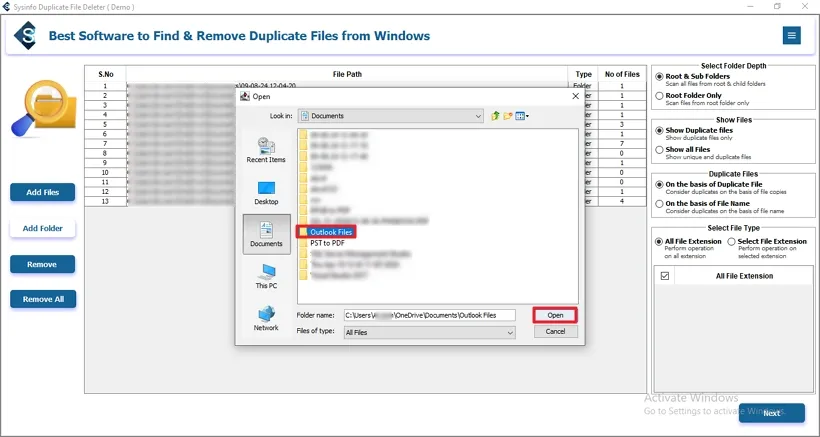
Task: Go up one folder level icon in dialog
Action: tap(495, 116)
